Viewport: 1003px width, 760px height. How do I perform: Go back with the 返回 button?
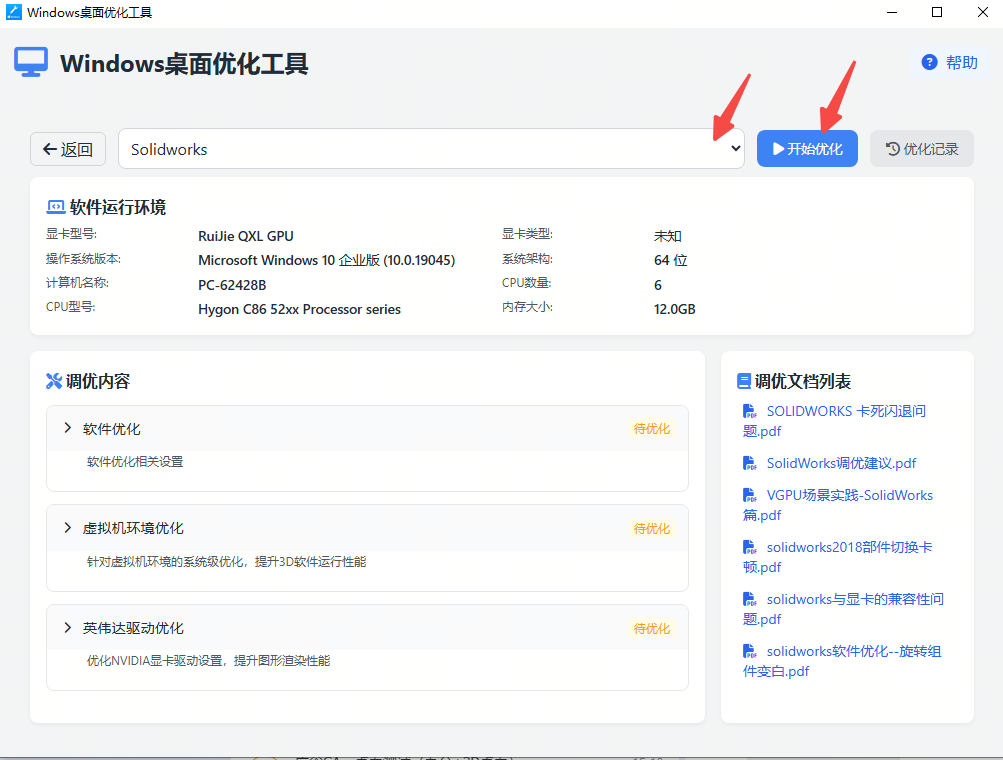[68, 149]
